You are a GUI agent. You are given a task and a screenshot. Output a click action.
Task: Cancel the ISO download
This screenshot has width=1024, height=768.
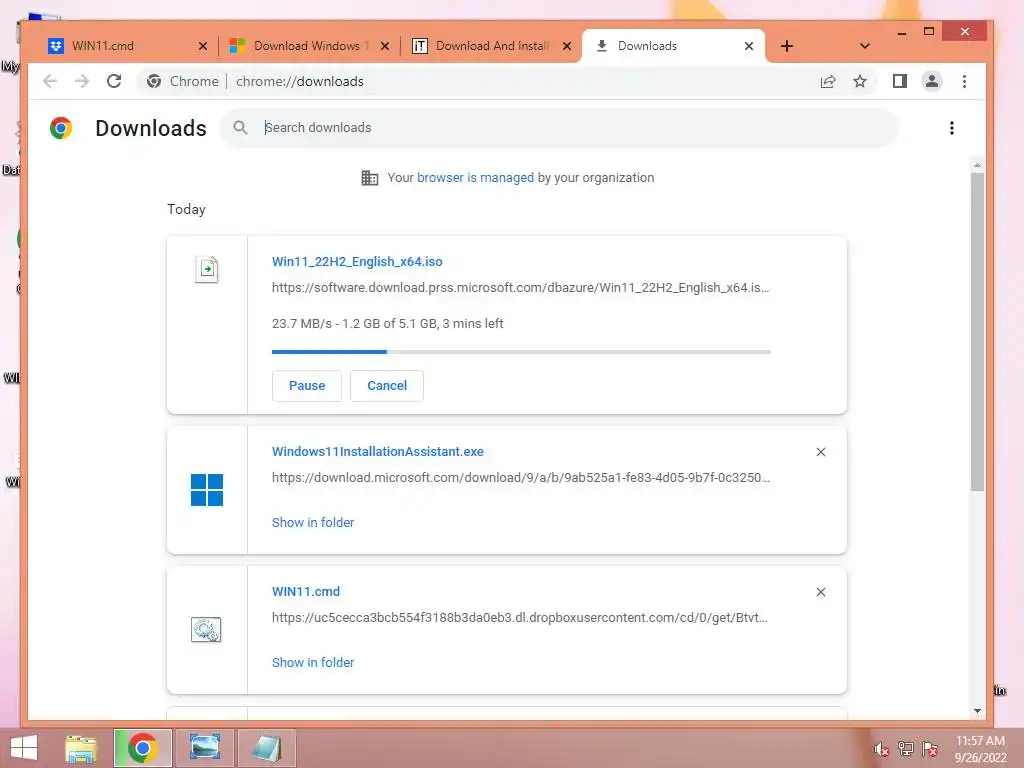pyautogui.click(x=387, y=386)
